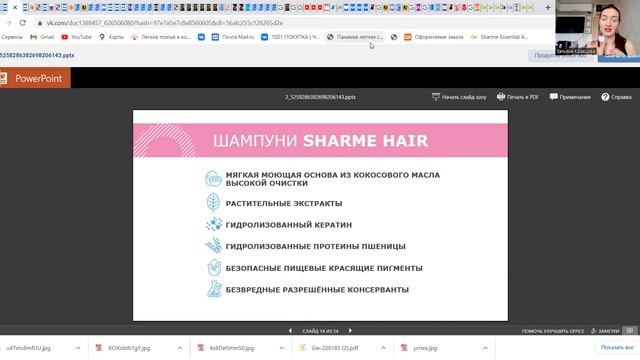Toggle the Заметки notes pane

point(605,331)
